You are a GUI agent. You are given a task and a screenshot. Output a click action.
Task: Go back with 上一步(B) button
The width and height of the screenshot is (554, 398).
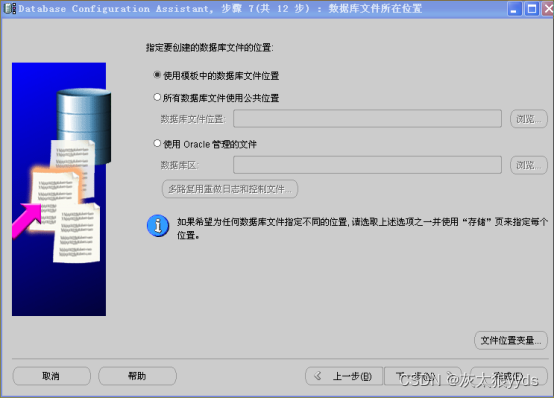pyautogui.click(x=344, y=376)
